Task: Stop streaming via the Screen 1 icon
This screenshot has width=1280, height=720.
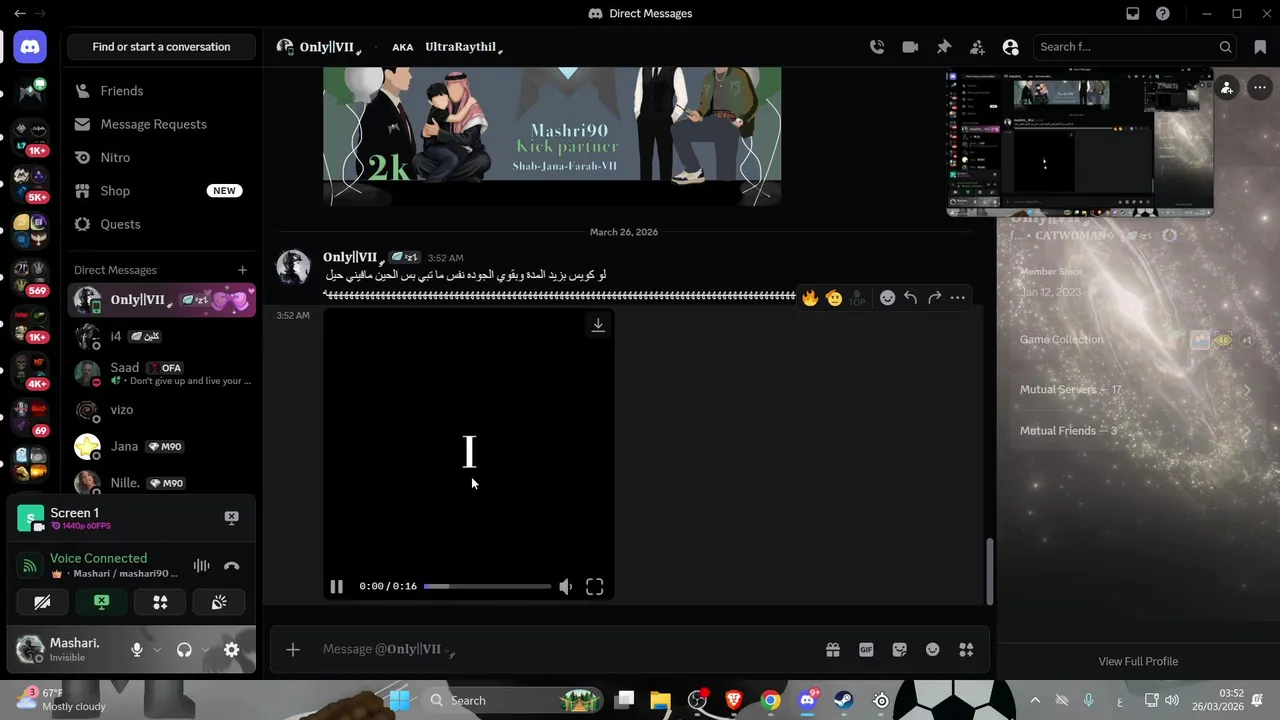Action: tap(231, 517)
